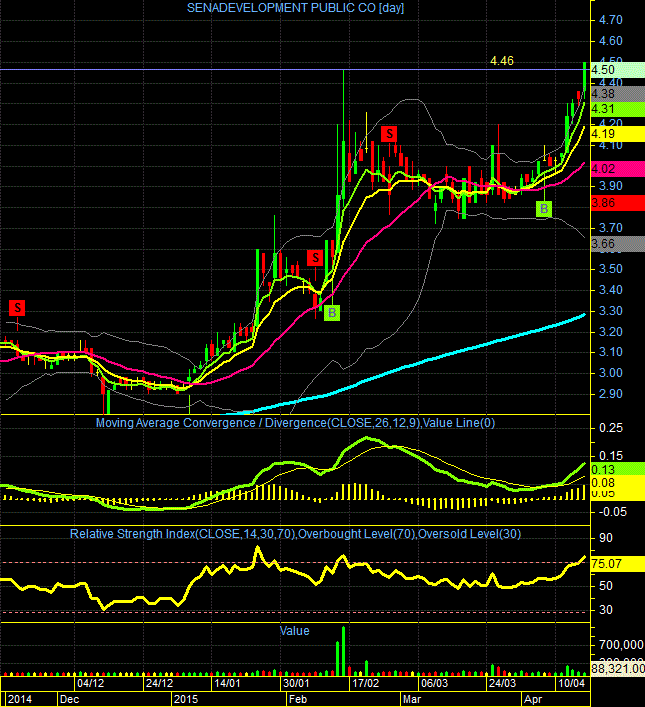Click the 90 RSI axis label
The height and width of the screenshot is (707, 645).
[606, 538]
